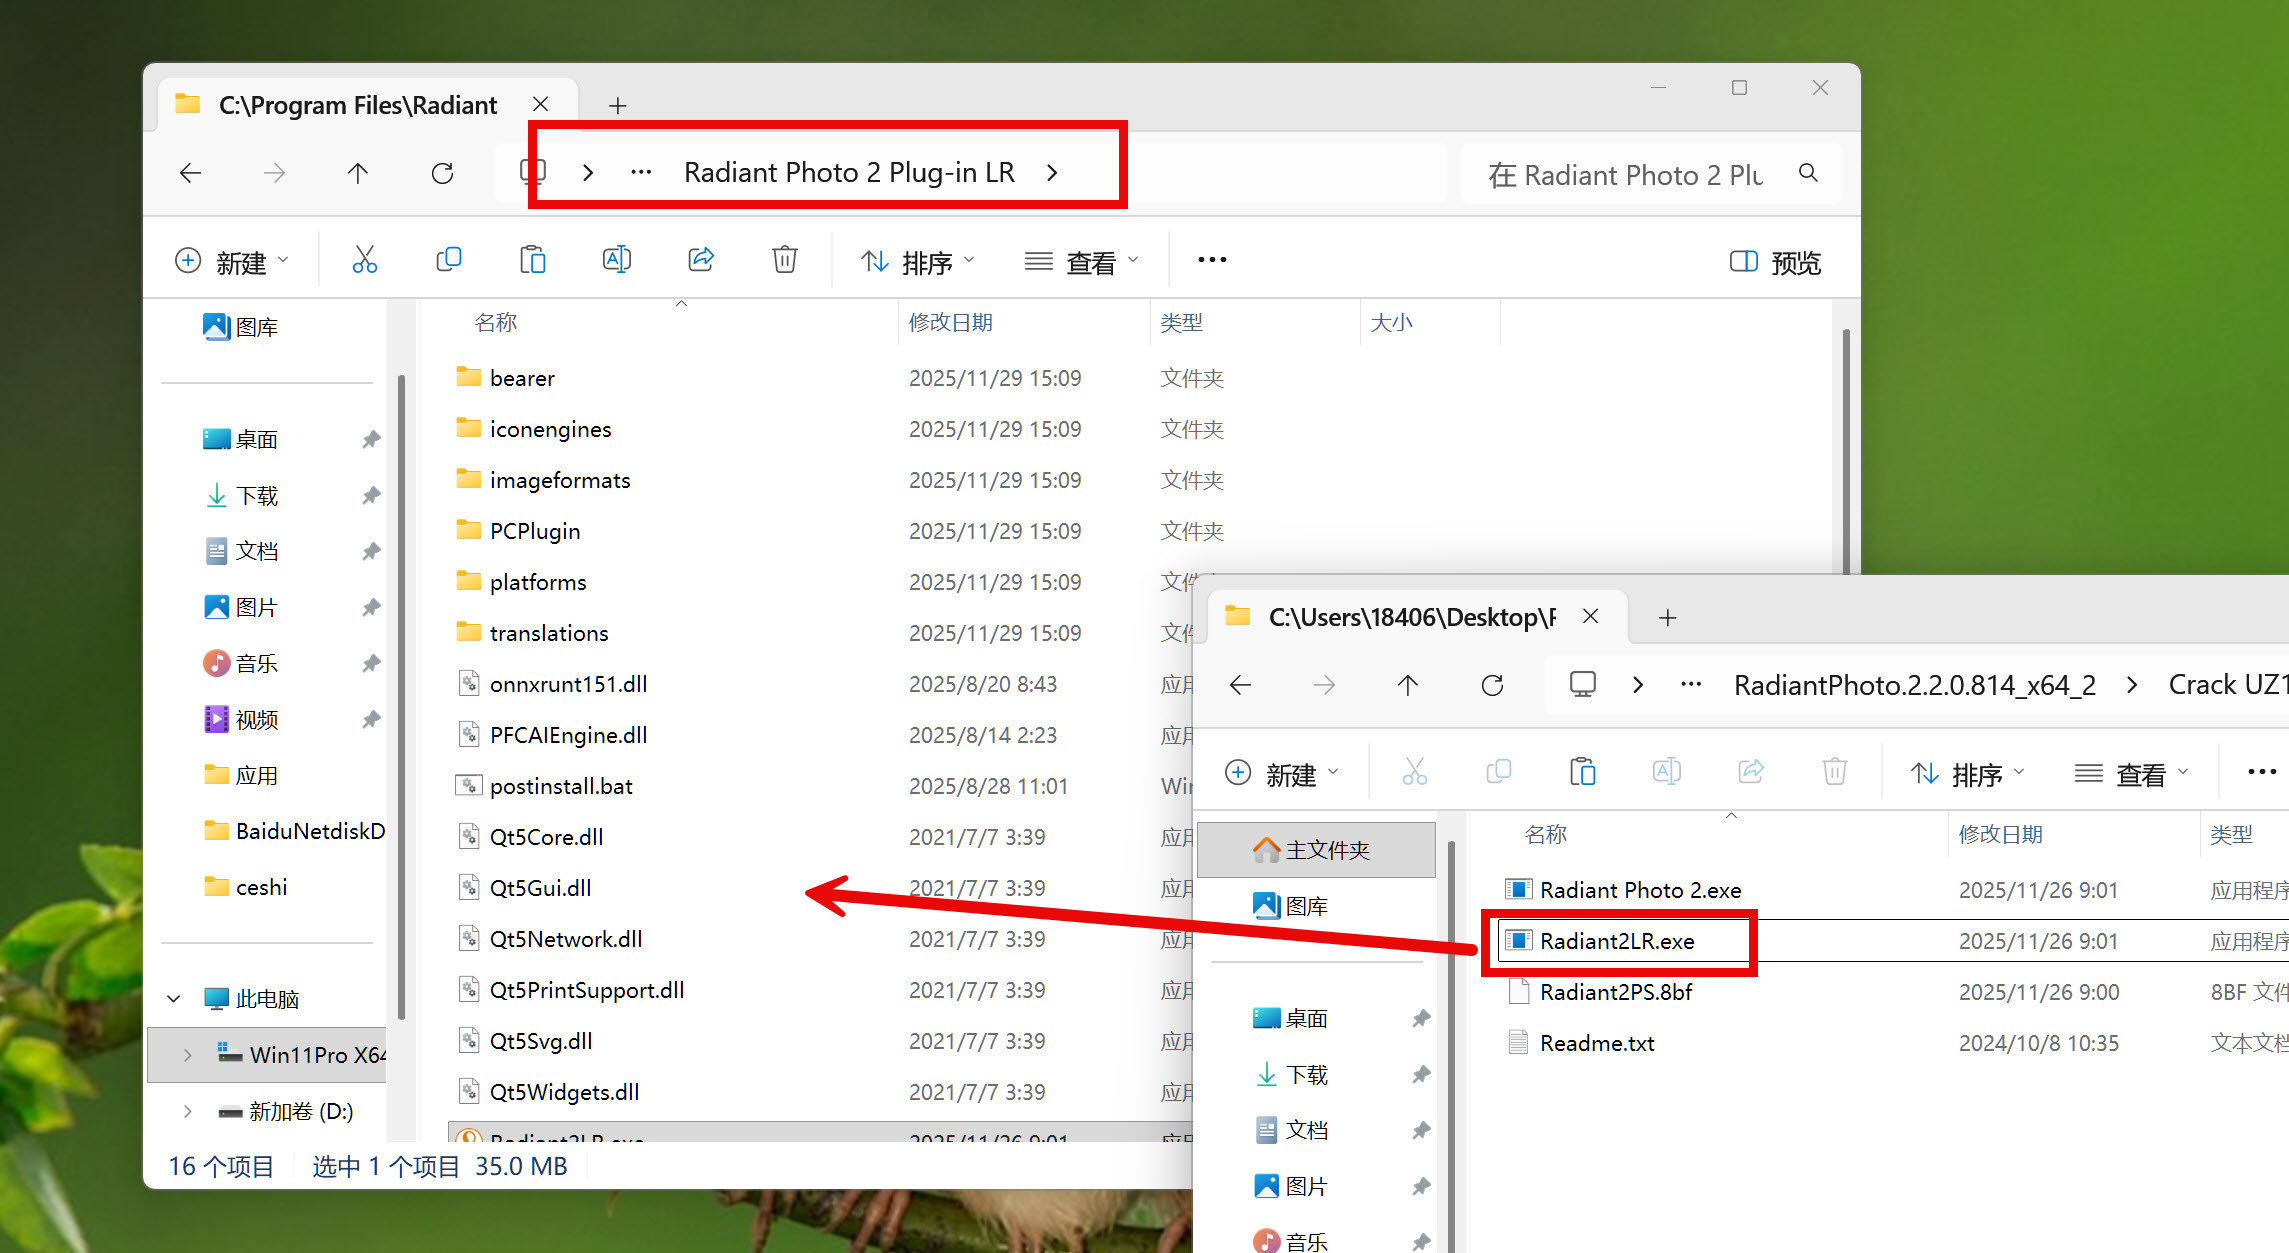This screenshot has height=1253, width=2289.
Task: Collapse the 此电脑 tree node
Action: tap(174, 999)
